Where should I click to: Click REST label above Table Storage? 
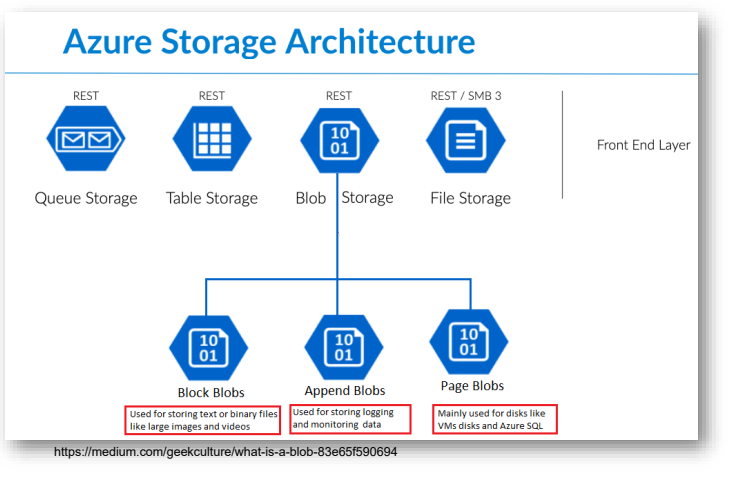(212, 96)
